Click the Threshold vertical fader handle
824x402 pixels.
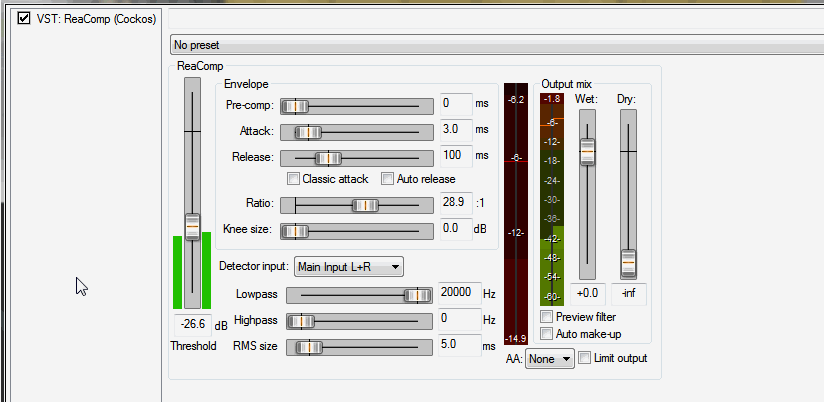pyautogui.click(x=193, y=227)
